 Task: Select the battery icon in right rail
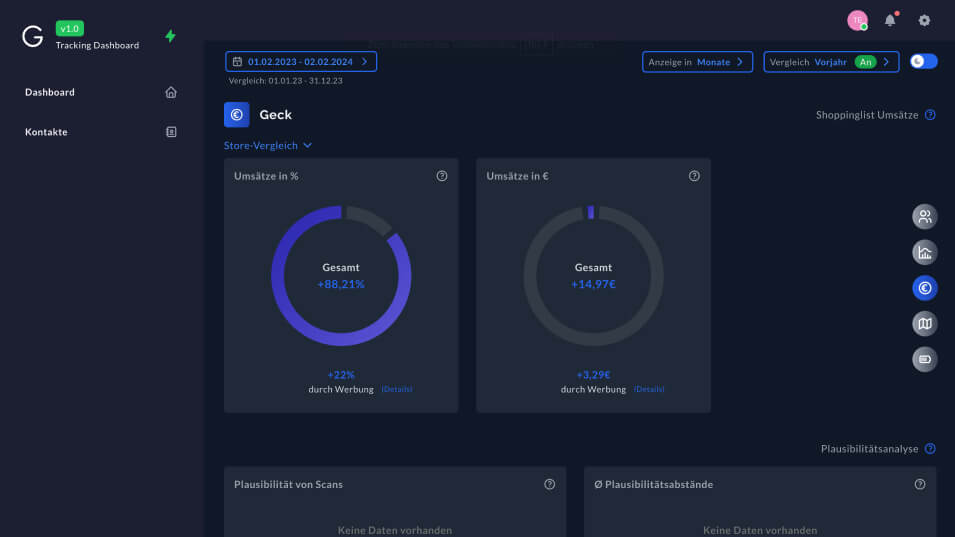pos(925,359)
